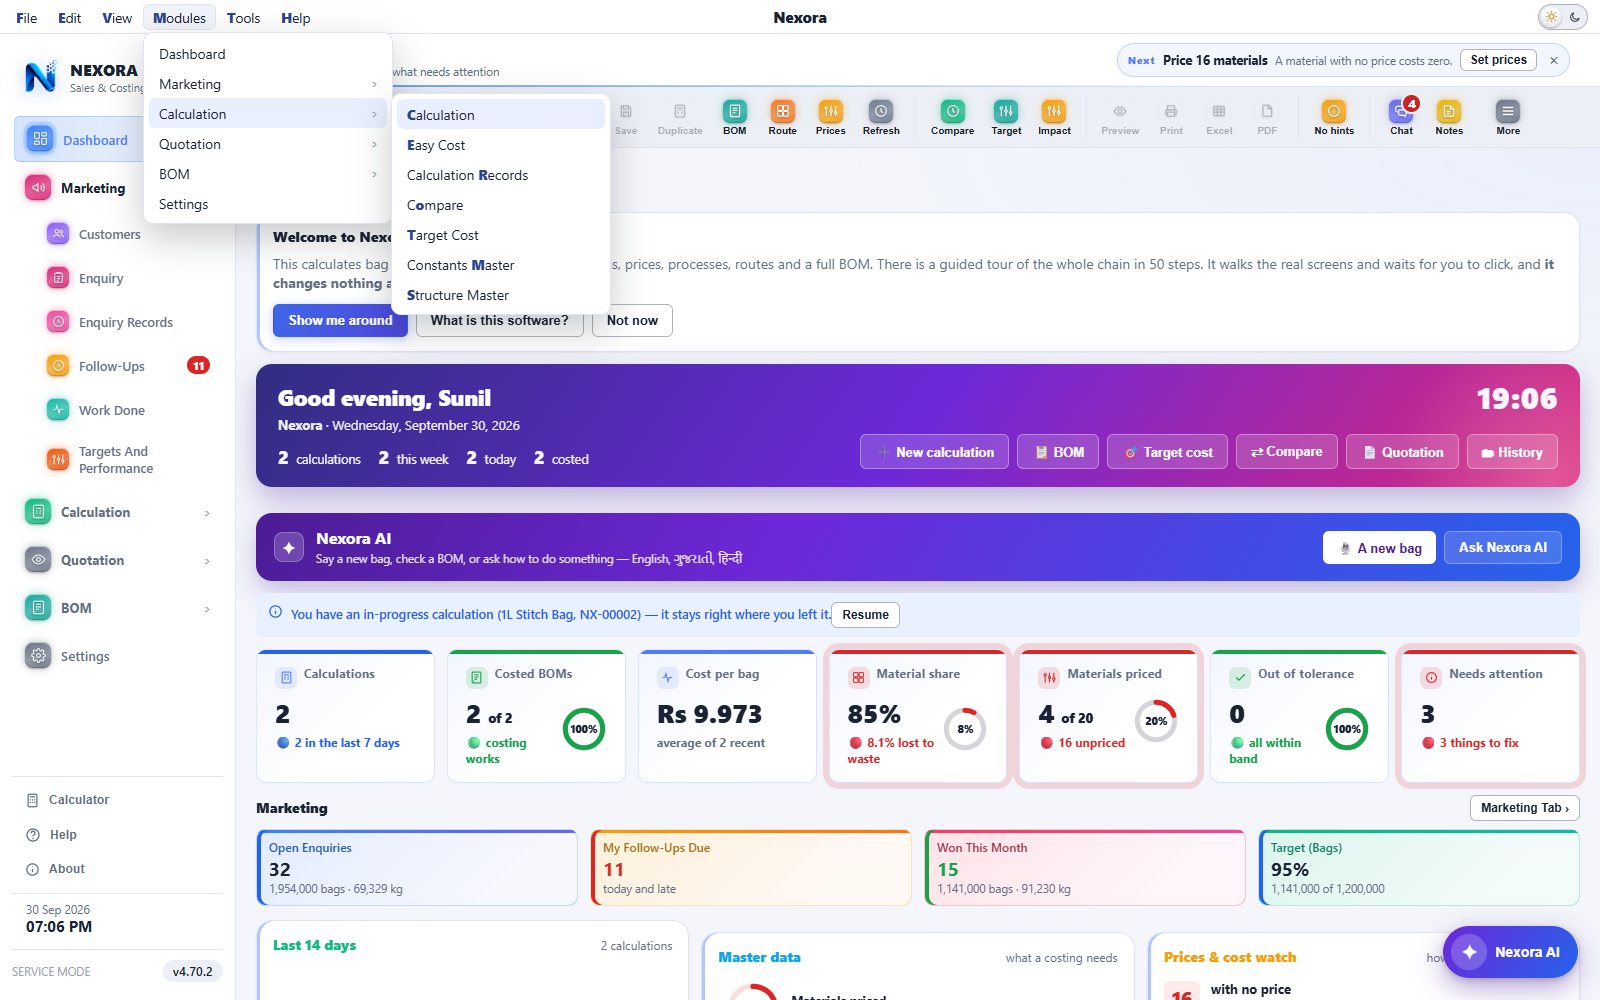The height and width of the screenshot is (1000, 1600).
Task: Click the floating Nexora AI button
Action: pos(1510,952)
